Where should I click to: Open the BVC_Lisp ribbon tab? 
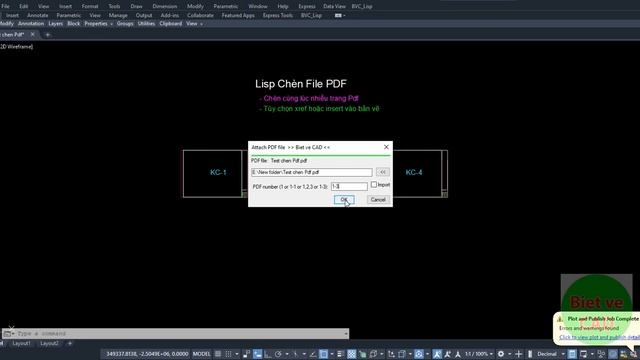pyautogui.click(x=311, y=15)
